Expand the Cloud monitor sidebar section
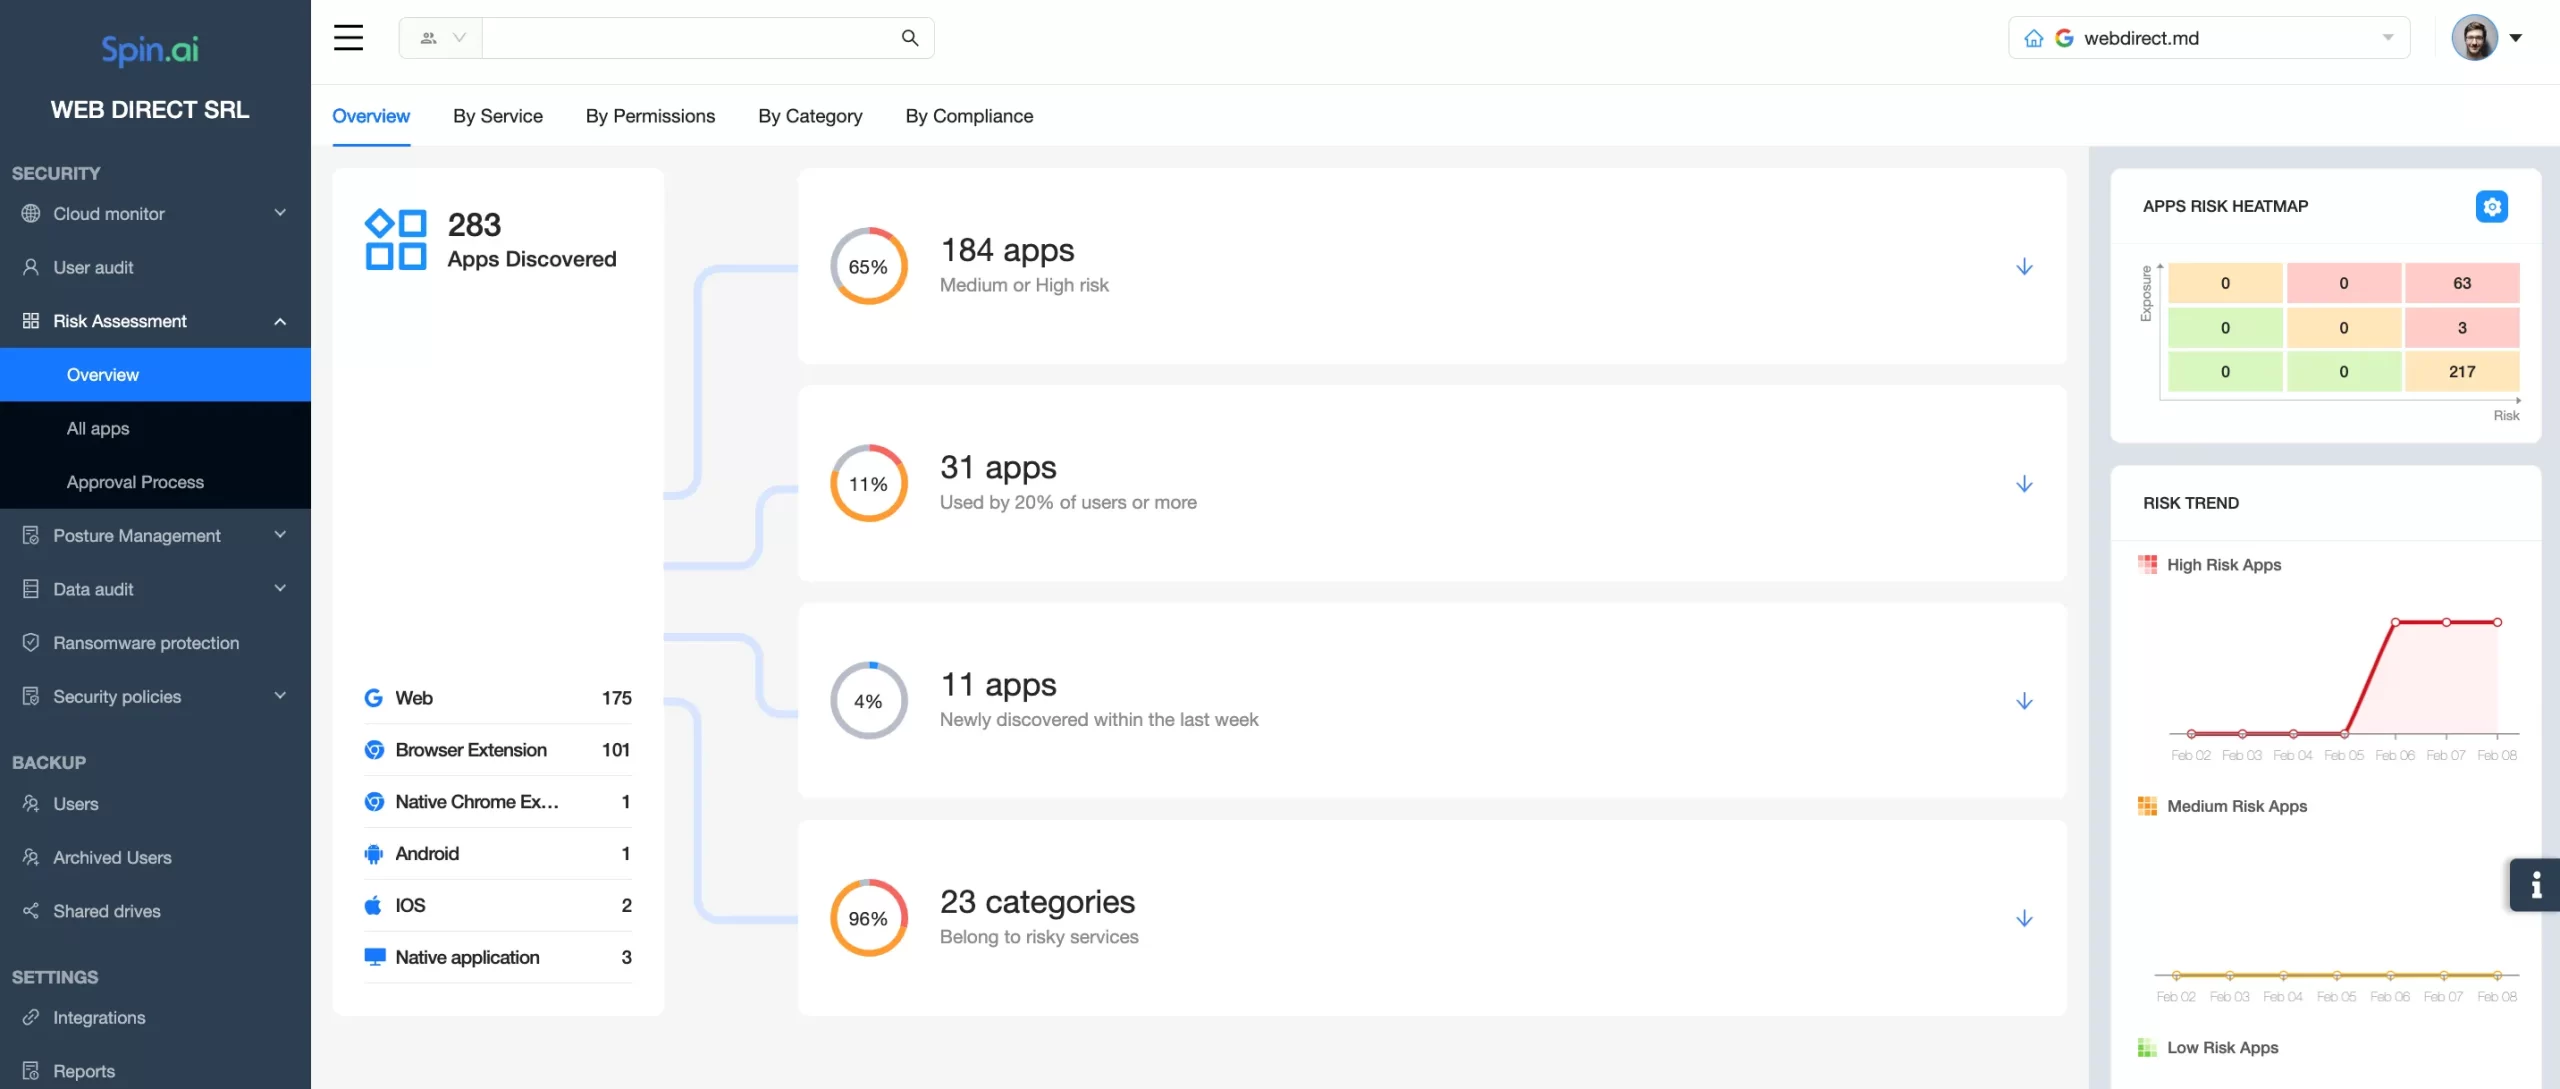The height and width of the screenshot is (1089, 2560). click(x=280, y=213)
